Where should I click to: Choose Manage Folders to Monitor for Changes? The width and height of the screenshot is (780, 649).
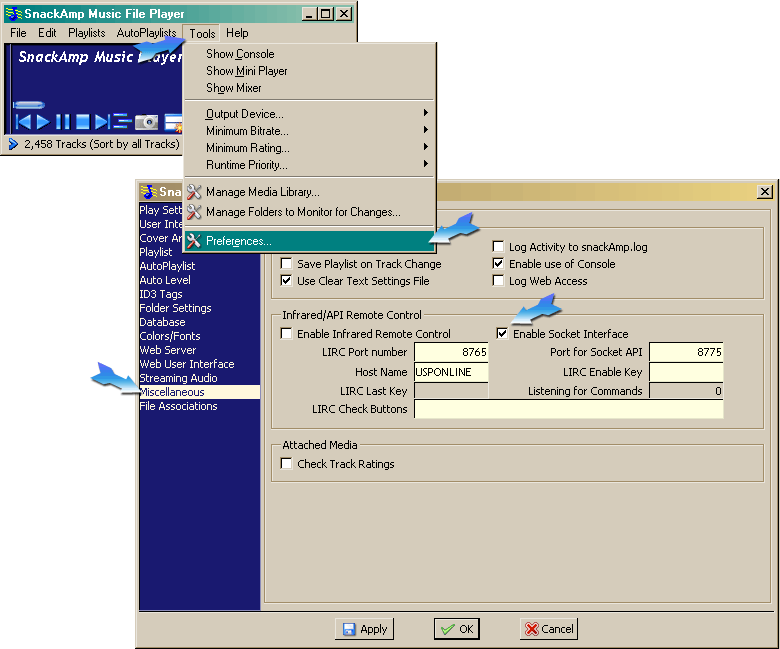pos(309,212)
